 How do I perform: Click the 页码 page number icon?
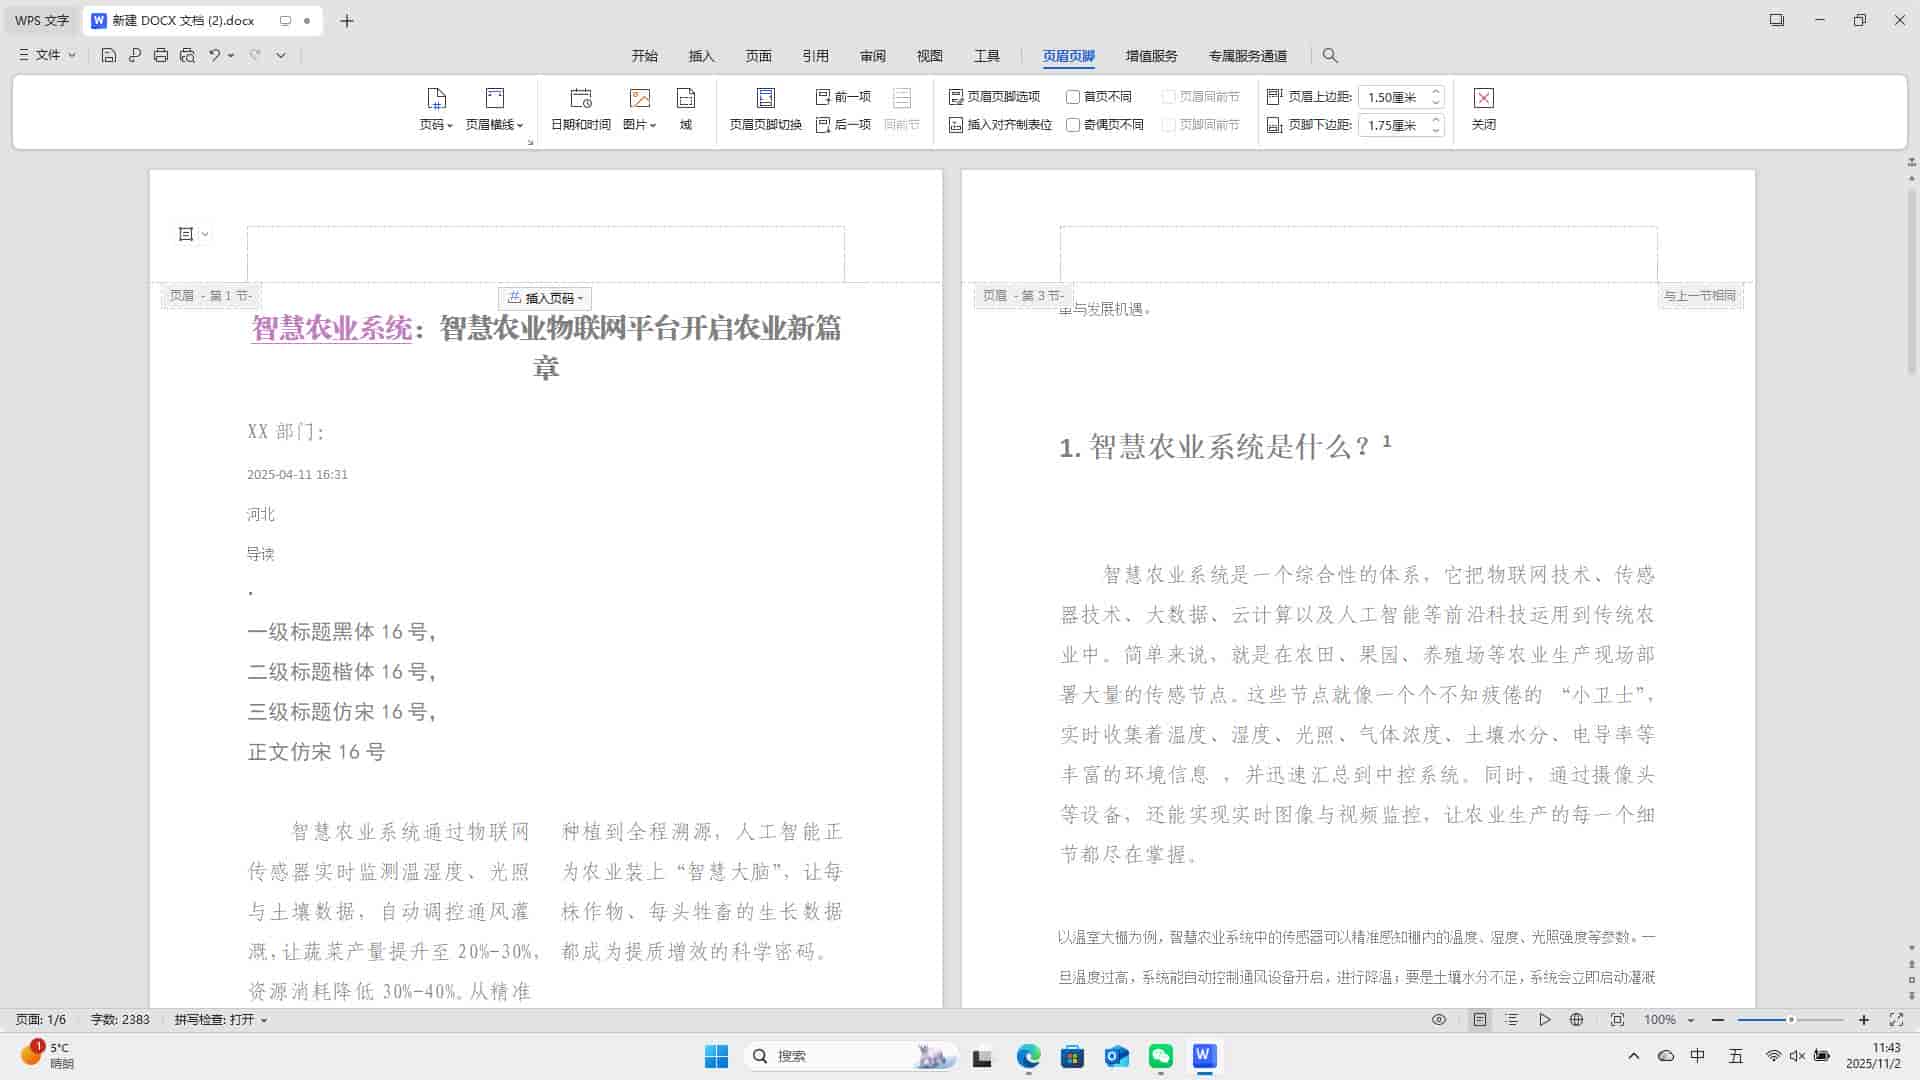pos(436,98)
